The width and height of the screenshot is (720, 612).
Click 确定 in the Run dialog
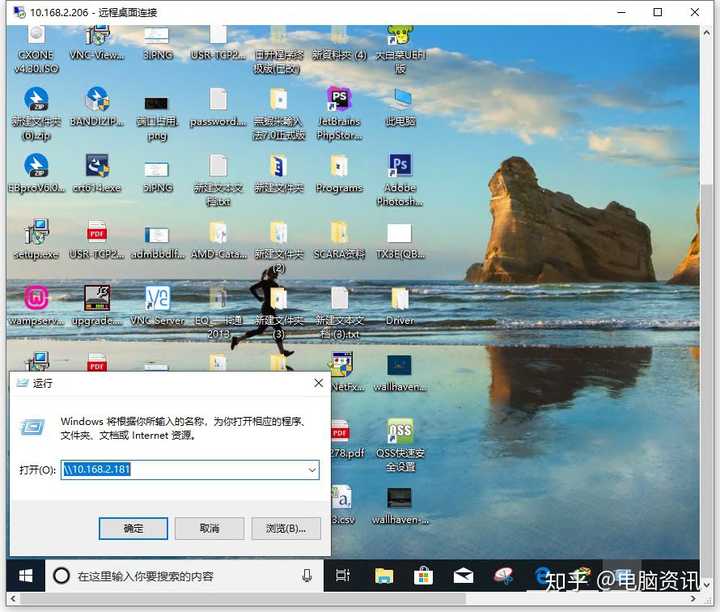[133, 528]
